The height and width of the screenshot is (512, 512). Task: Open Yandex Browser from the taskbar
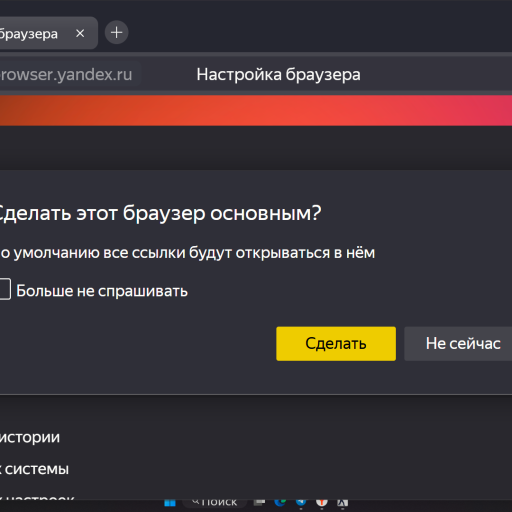(322, 503)
